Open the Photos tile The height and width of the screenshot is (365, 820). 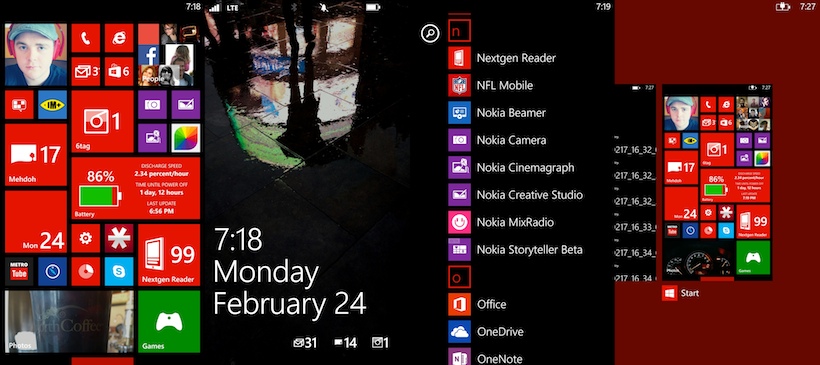[69, 322]
